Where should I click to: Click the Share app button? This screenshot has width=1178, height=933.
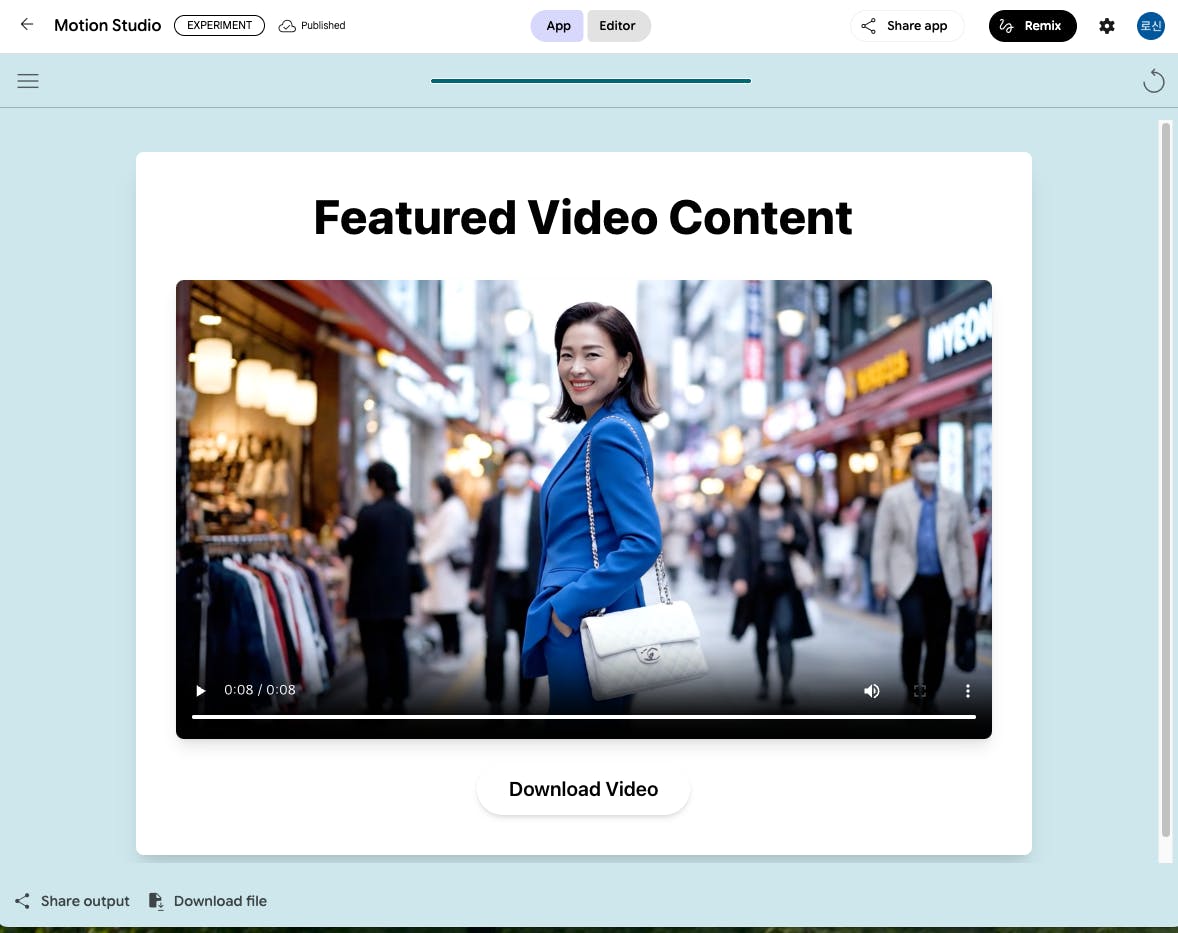[907, 26]
